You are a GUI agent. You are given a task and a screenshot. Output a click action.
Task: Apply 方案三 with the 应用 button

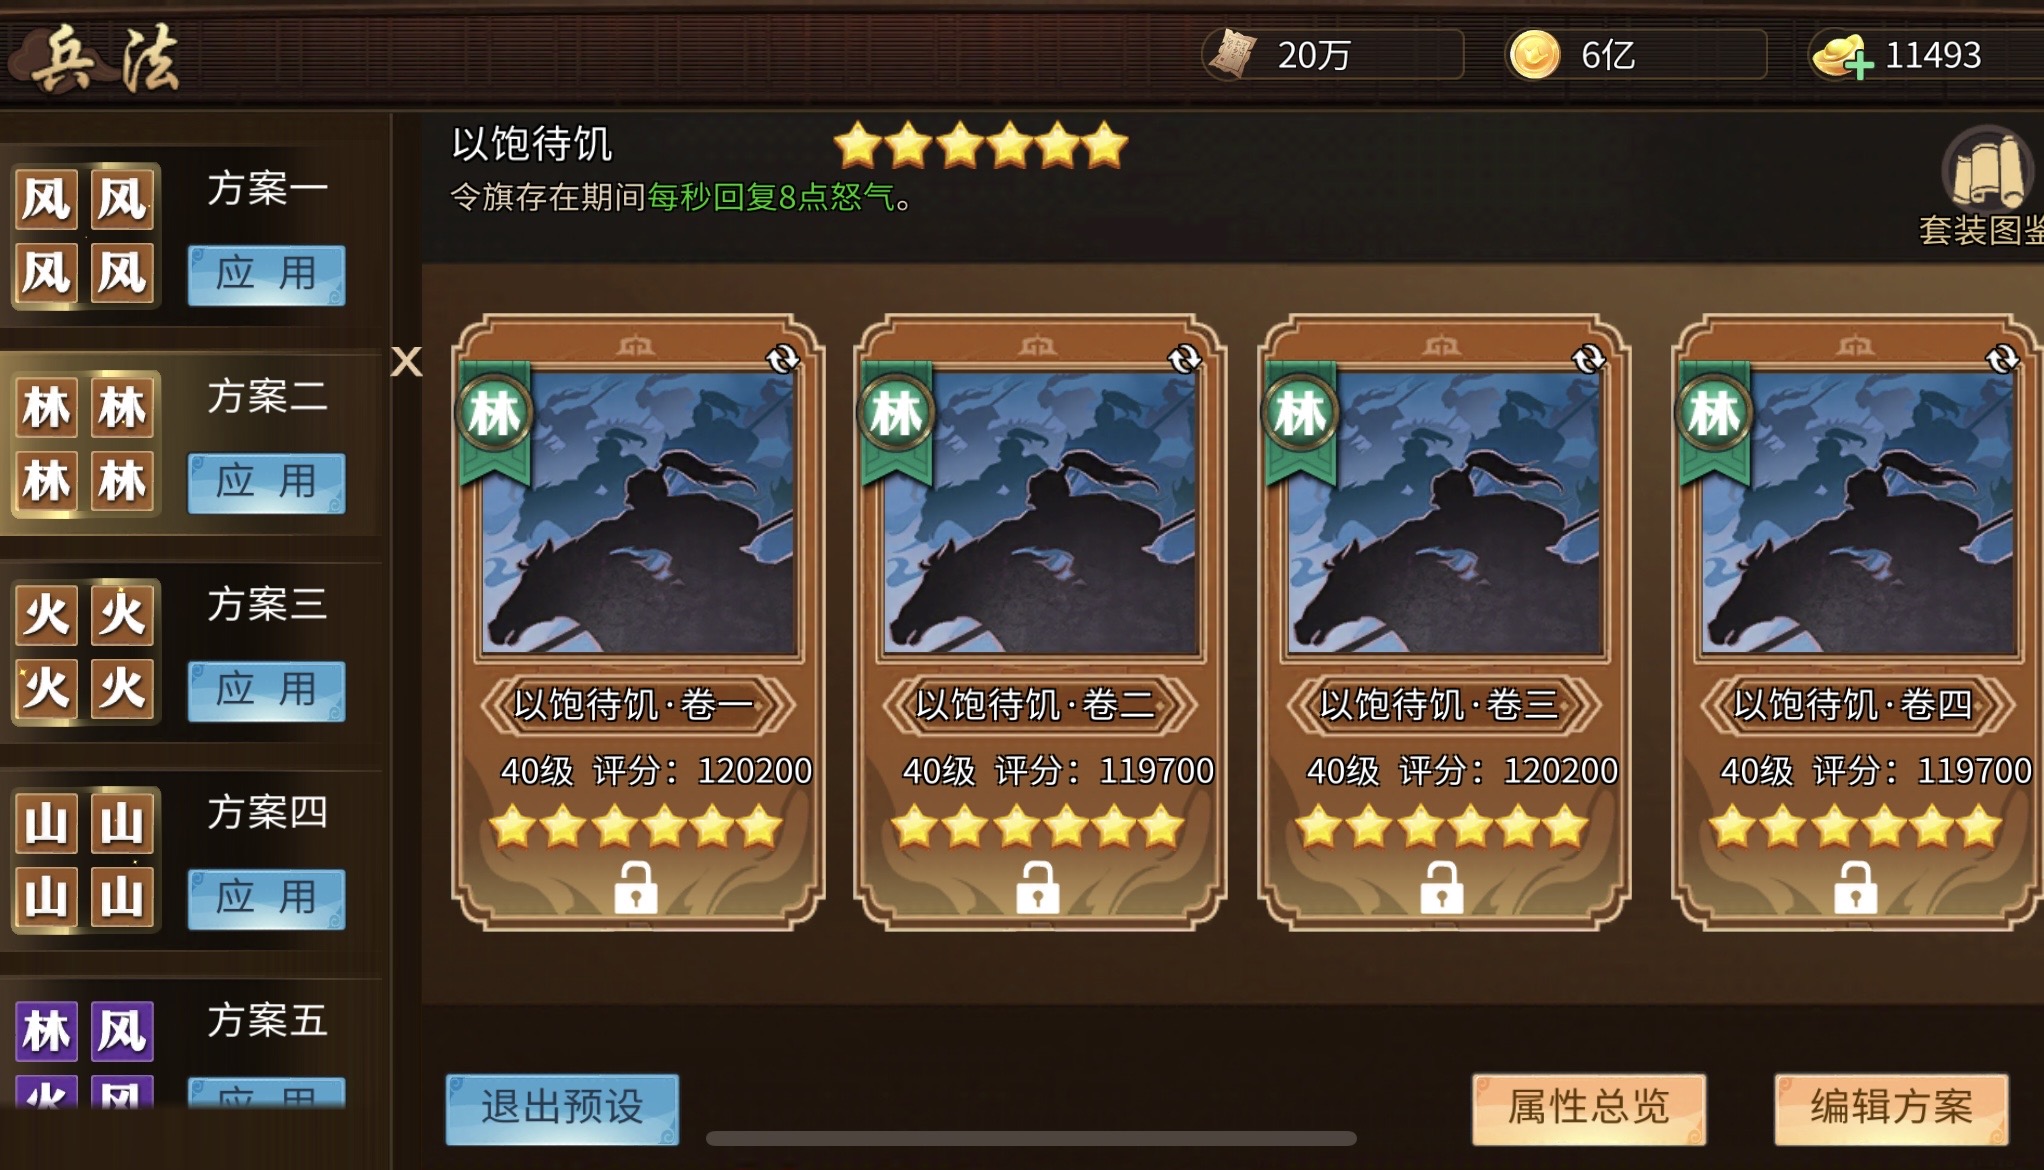pos(266,691)
